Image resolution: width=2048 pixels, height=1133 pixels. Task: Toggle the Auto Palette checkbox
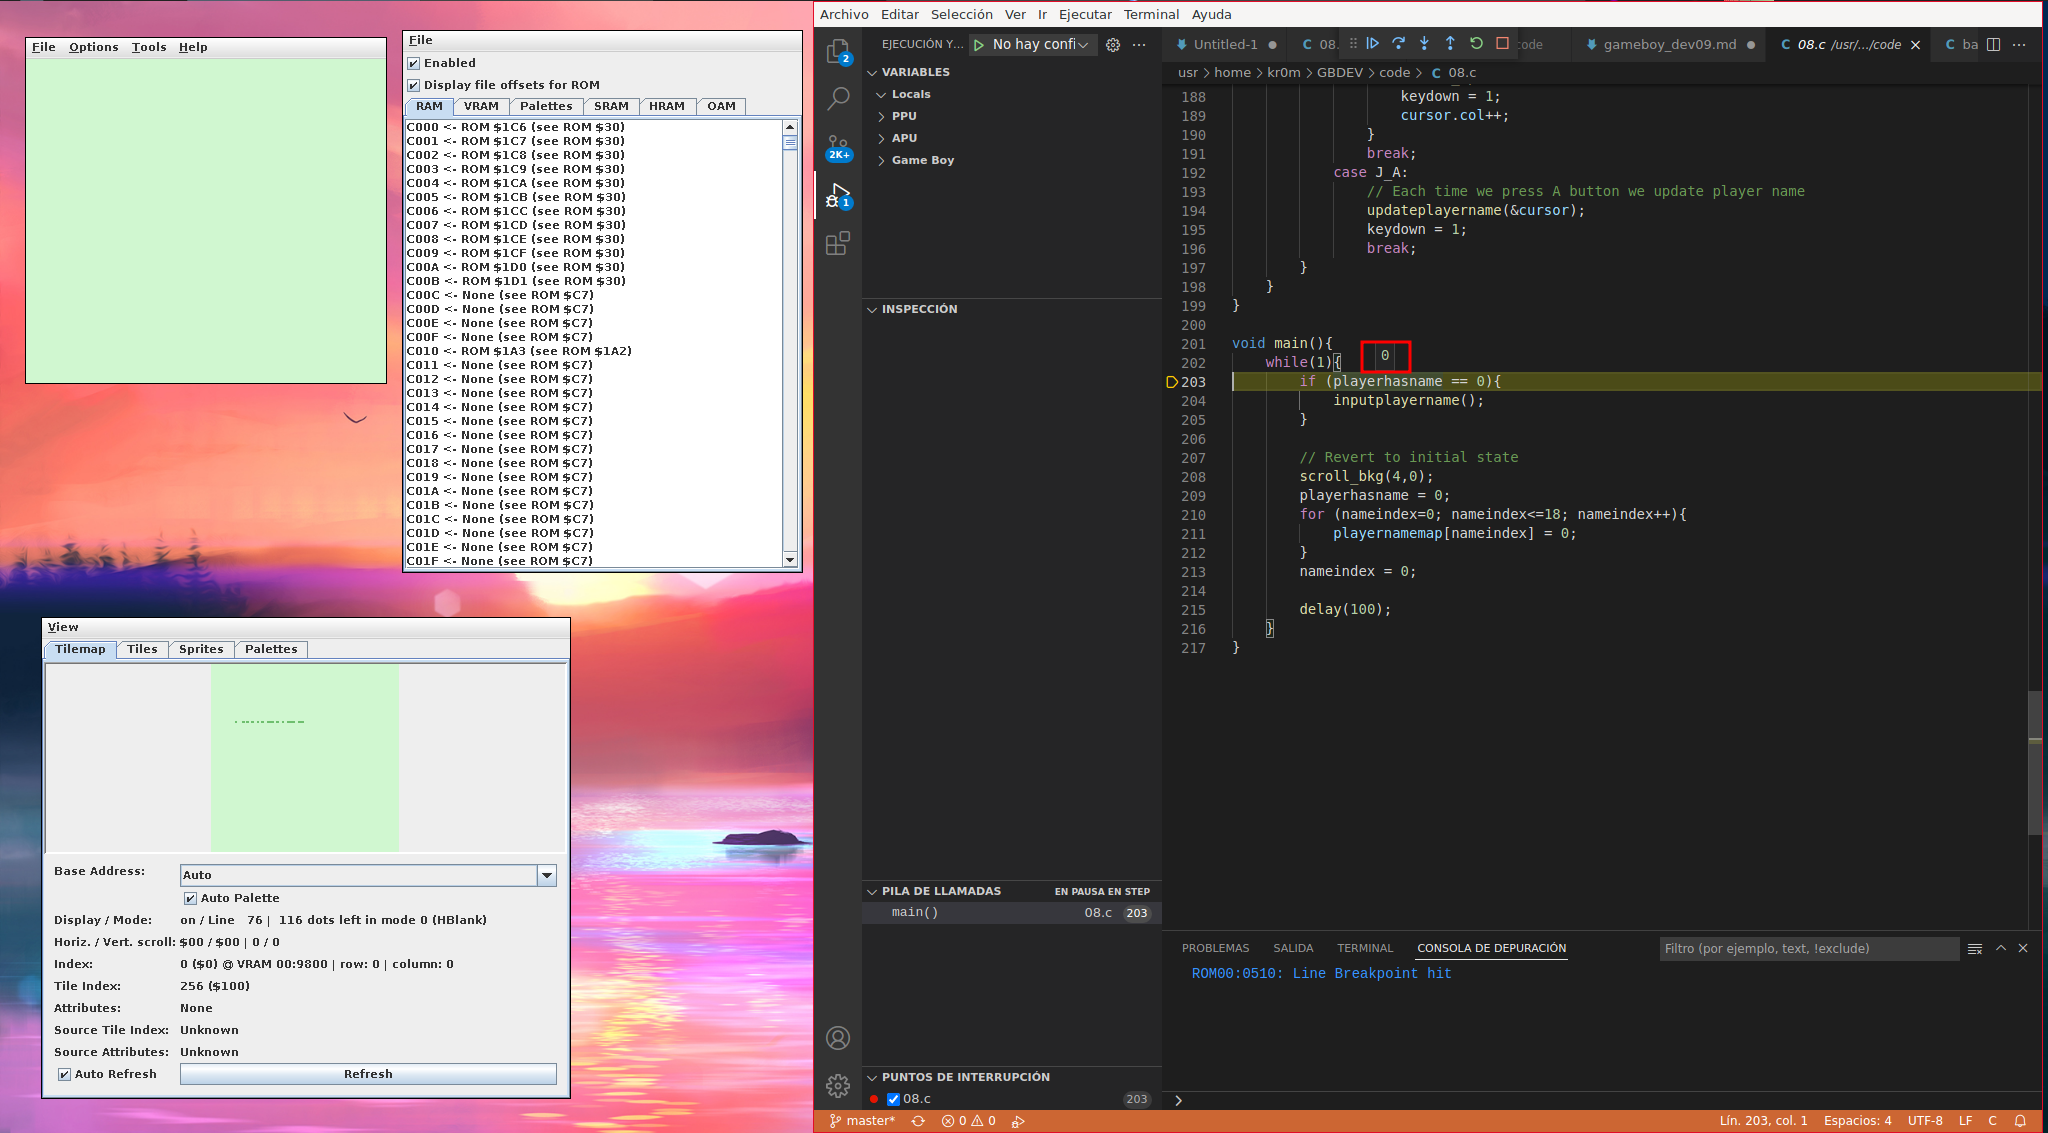coord(191,899)
